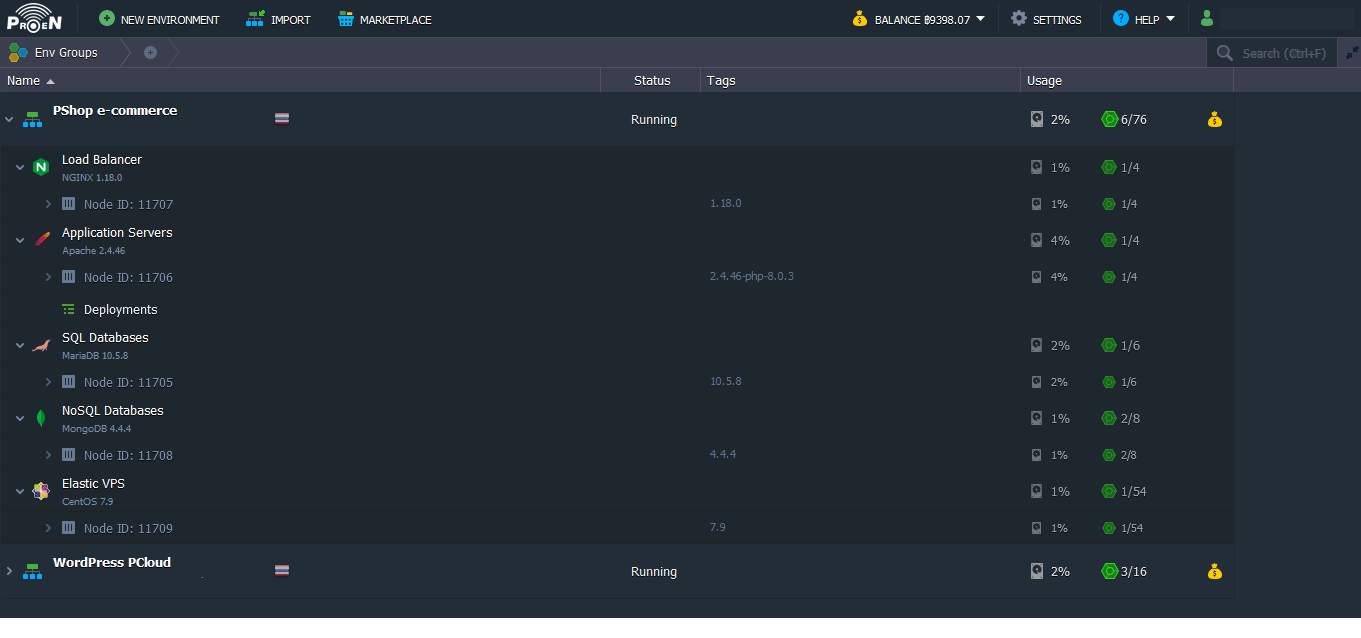The height and width of the screenshot is (638, 1361).
Task: Collapse the PShop e-commerce environment
Action: point(9,119)
